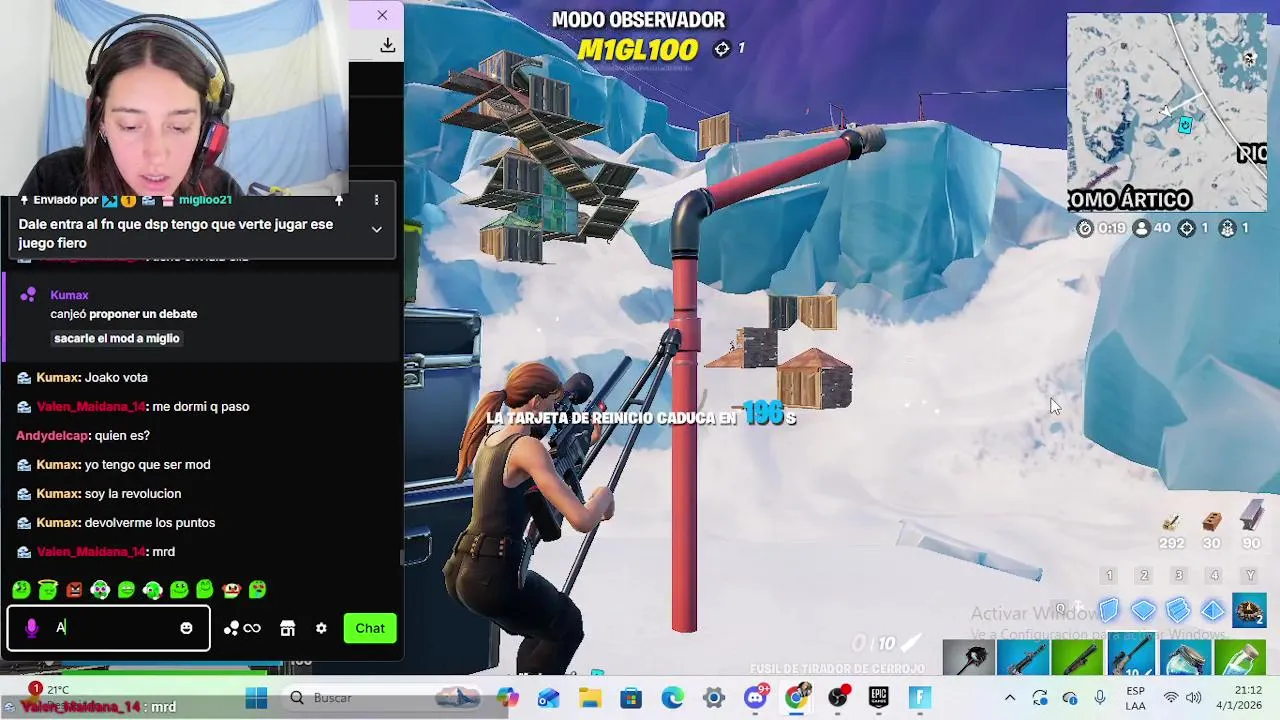The image size is (1280, 720).
Task: Click chat message 'yo tengo que ser mod'
Action: tap(148, 464)
